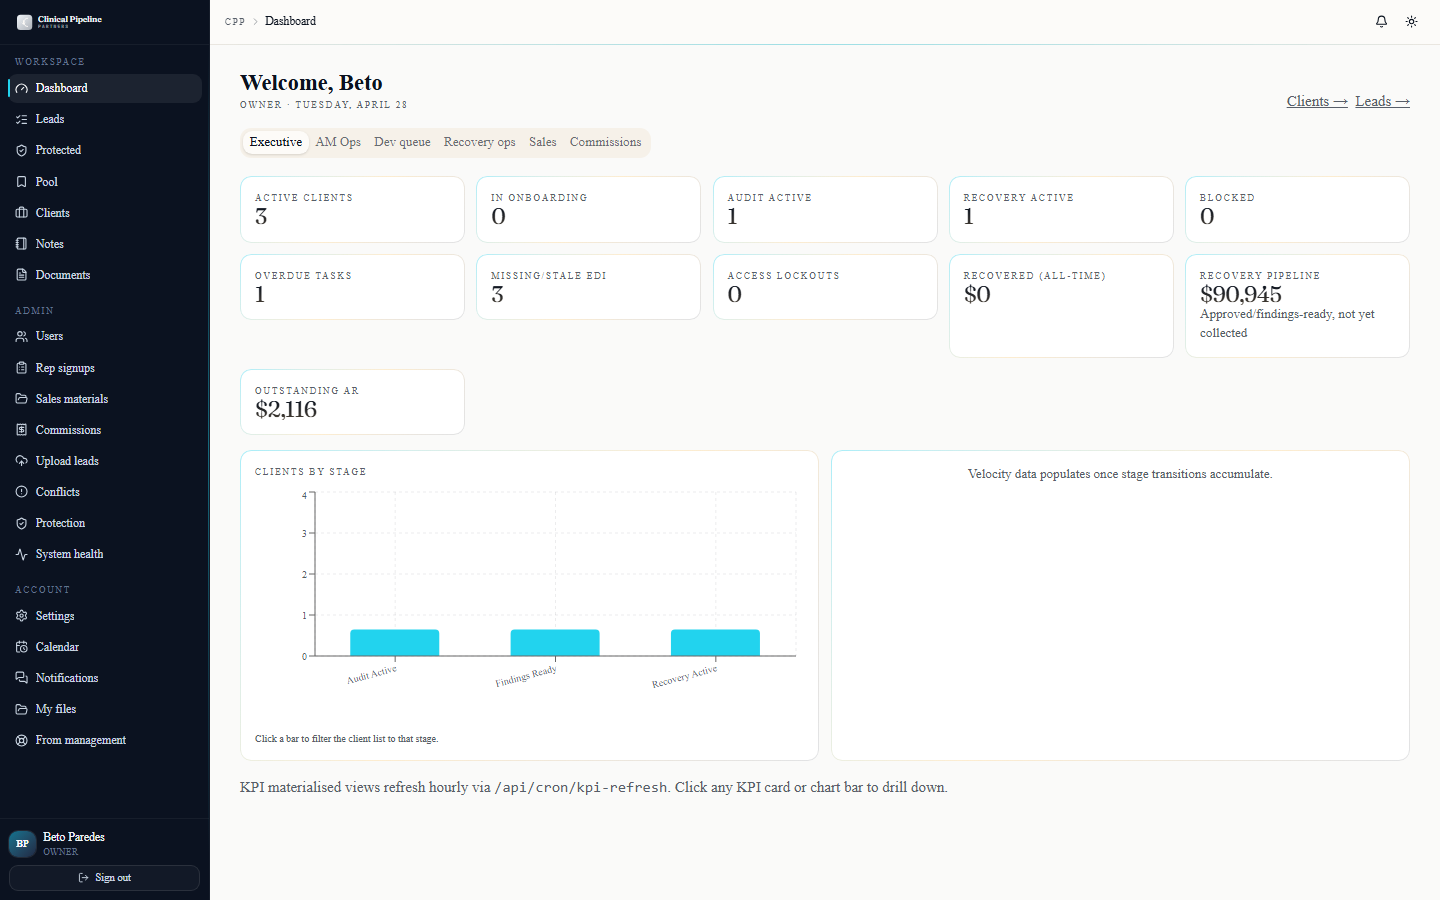Click the Dashboard breadcrumb text
The image size is (1440, 900).
click(290, 21)
